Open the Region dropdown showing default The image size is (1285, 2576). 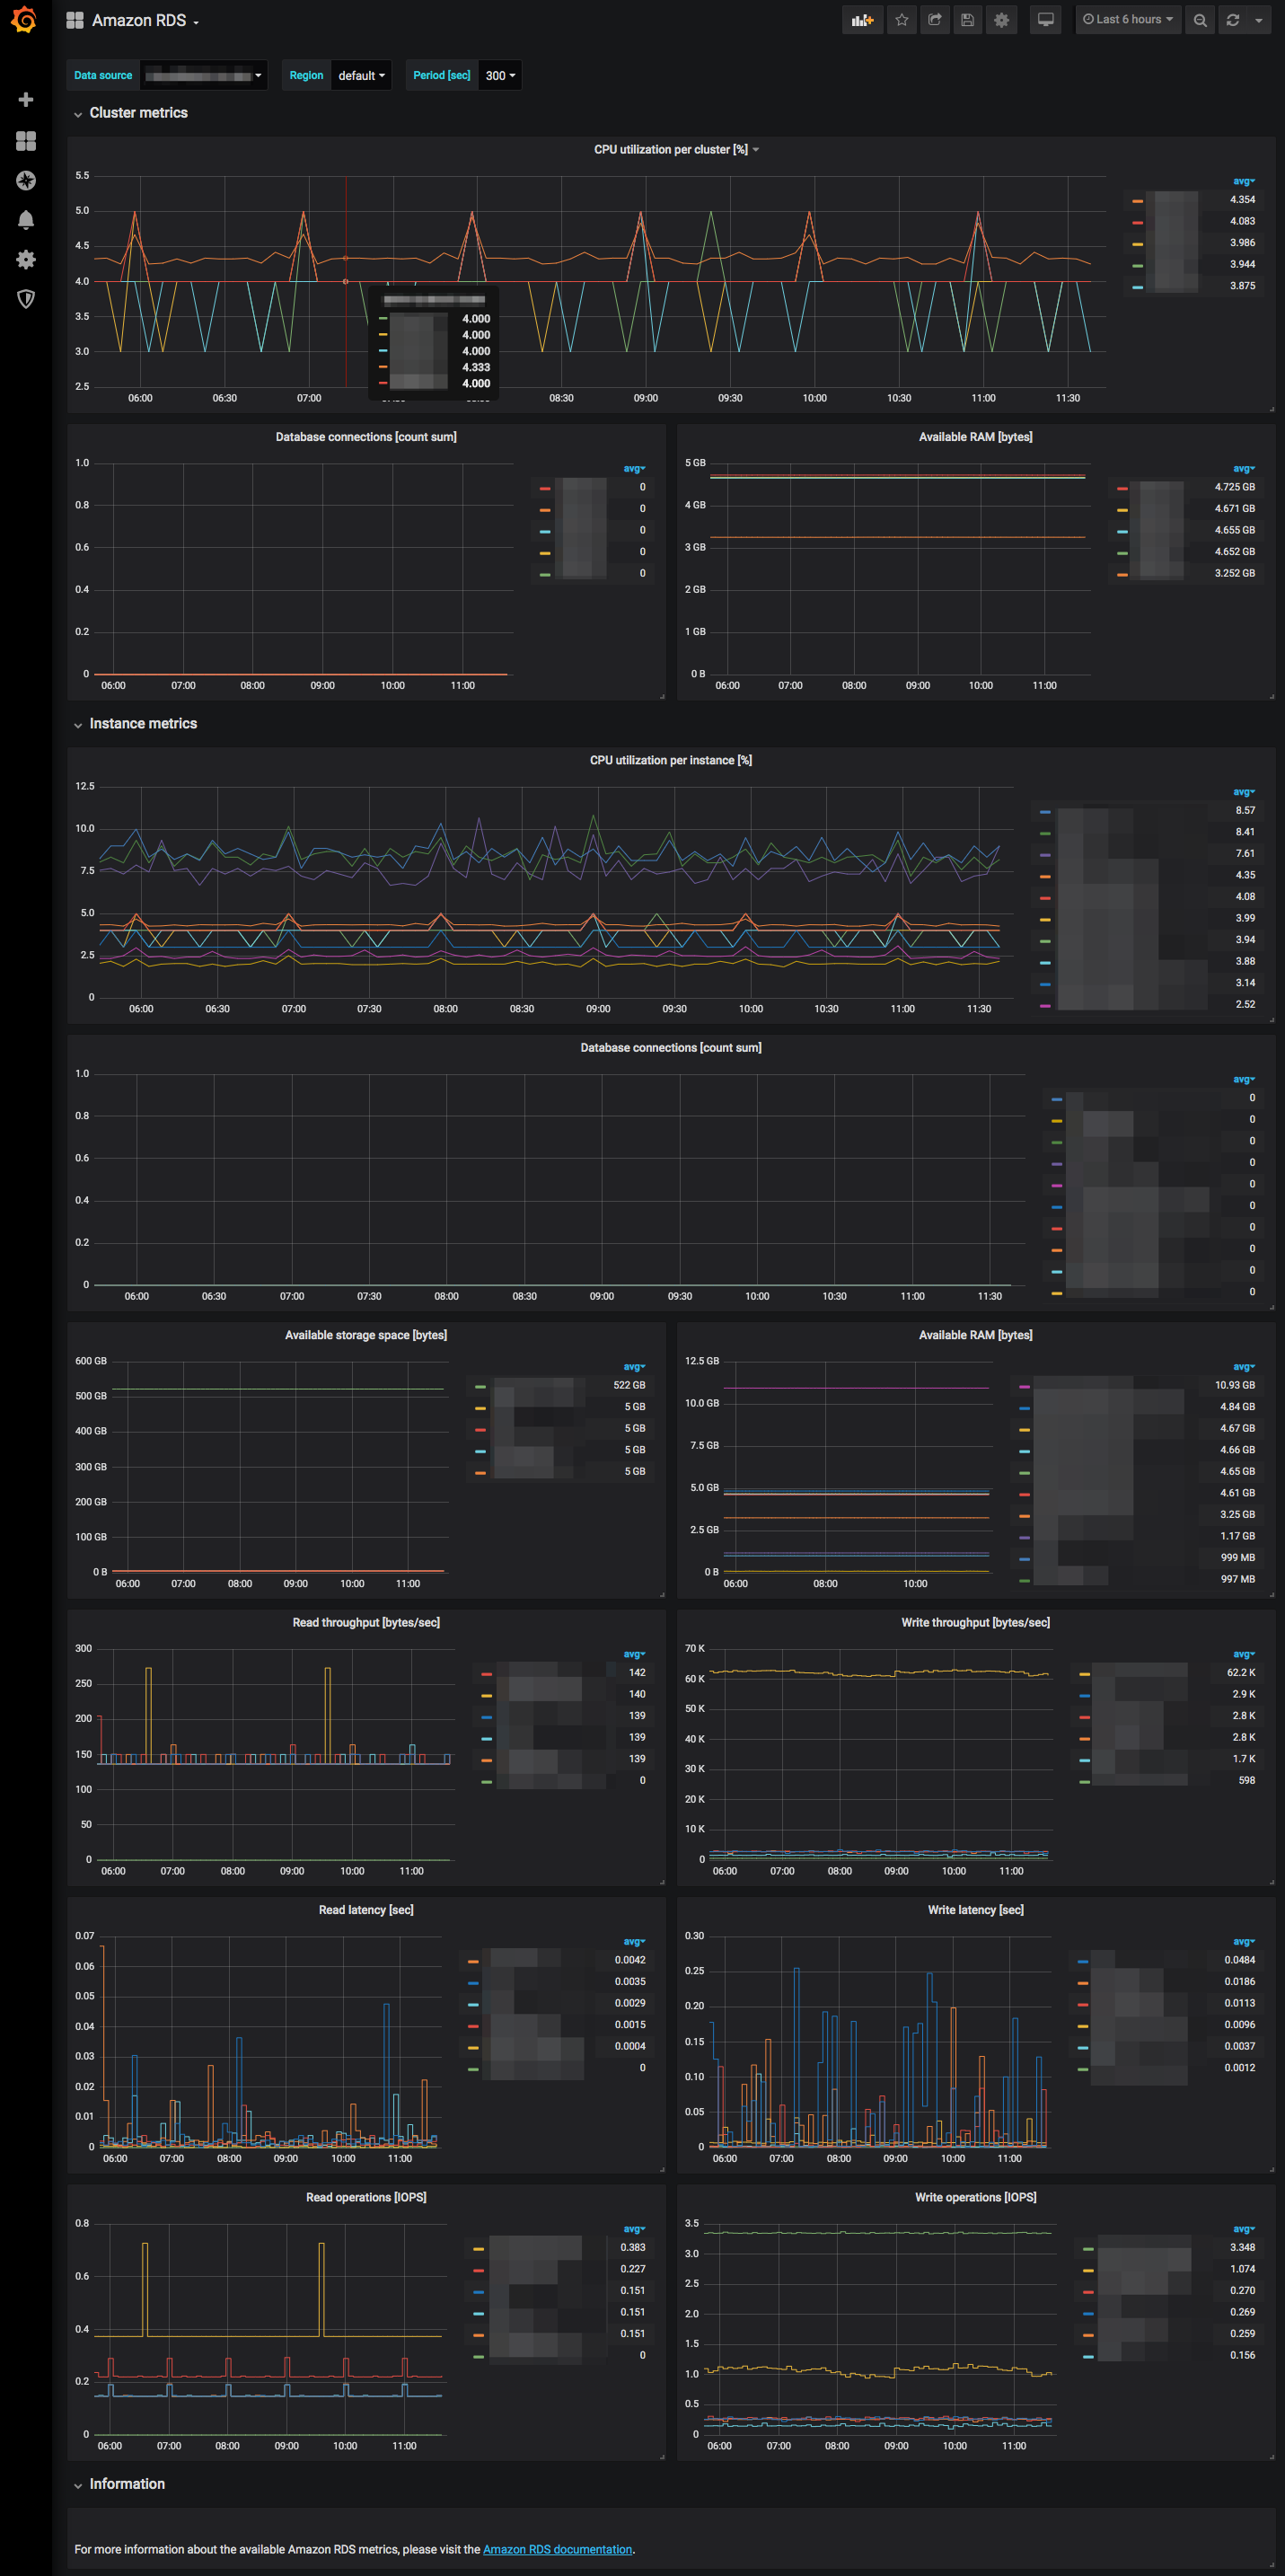(361, 76)
